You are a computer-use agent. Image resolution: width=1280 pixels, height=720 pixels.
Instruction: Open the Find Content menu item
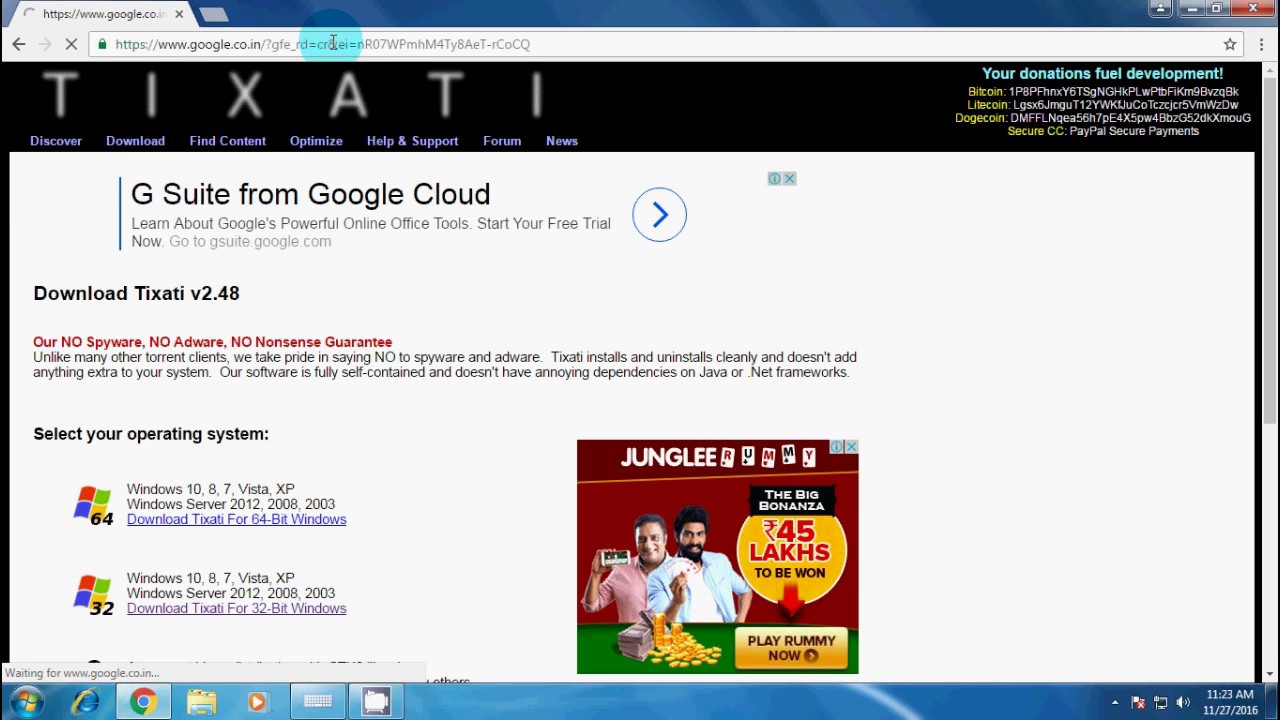click(x=227, y=141)
